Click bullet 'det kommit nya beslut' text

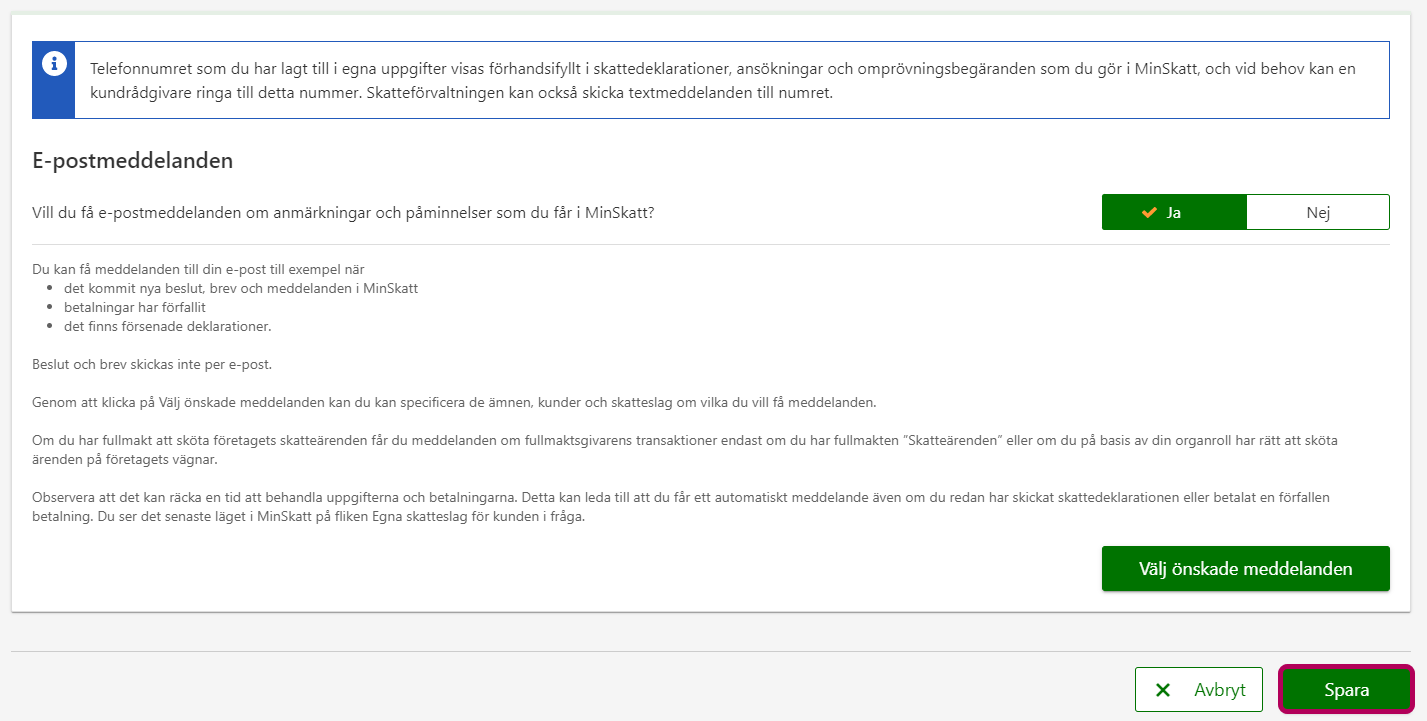240,288
